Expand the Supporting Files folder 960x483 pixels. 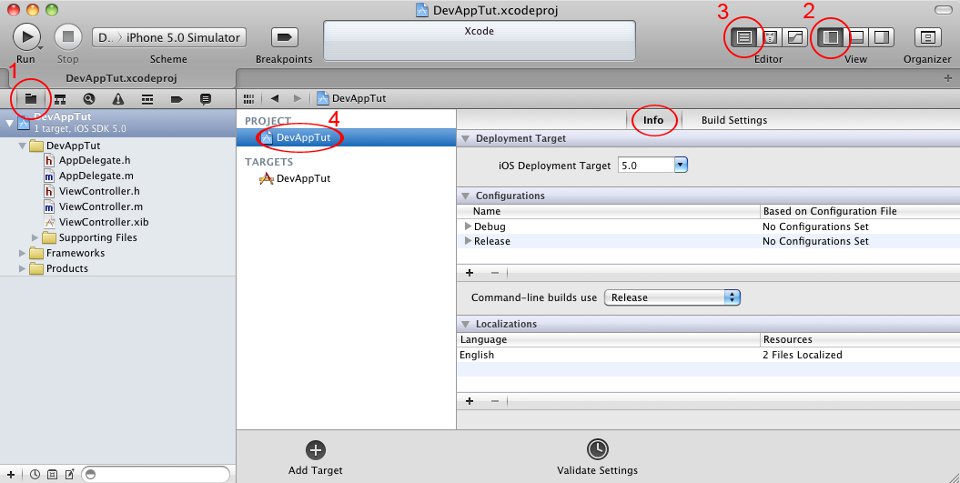click(x=35, y=238)
